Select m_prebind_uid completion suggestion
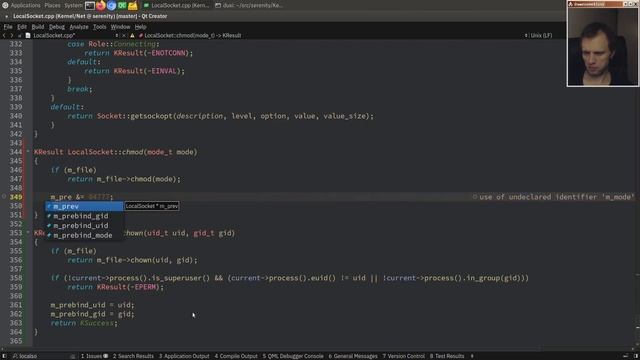640x360 pixels. coord(84,226)
